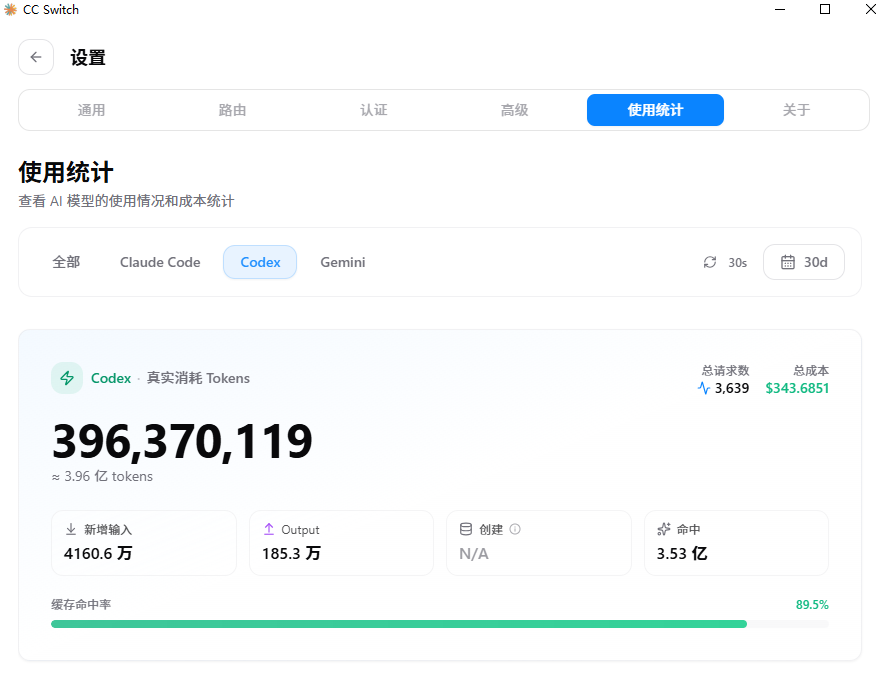Click the database icon beside 创建
The image size is (892, 676).
pos(466,529)
